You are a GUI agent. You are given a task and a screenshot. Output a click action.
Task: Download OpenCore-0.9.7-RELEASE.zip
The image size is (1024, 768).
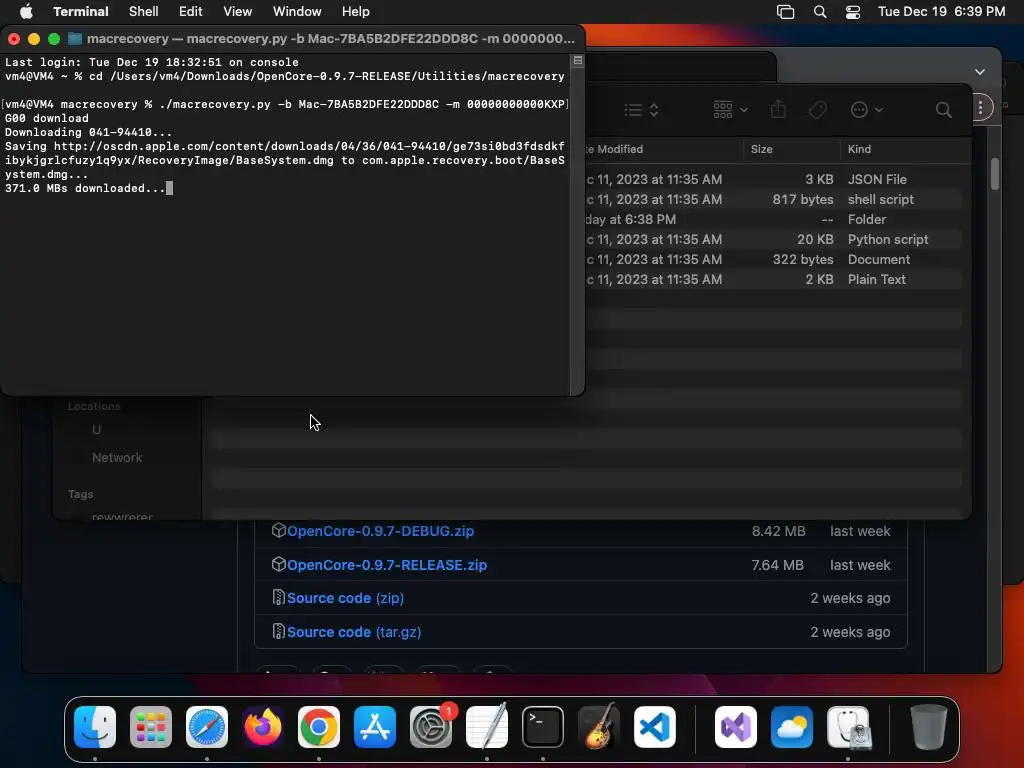coord(387,565)
